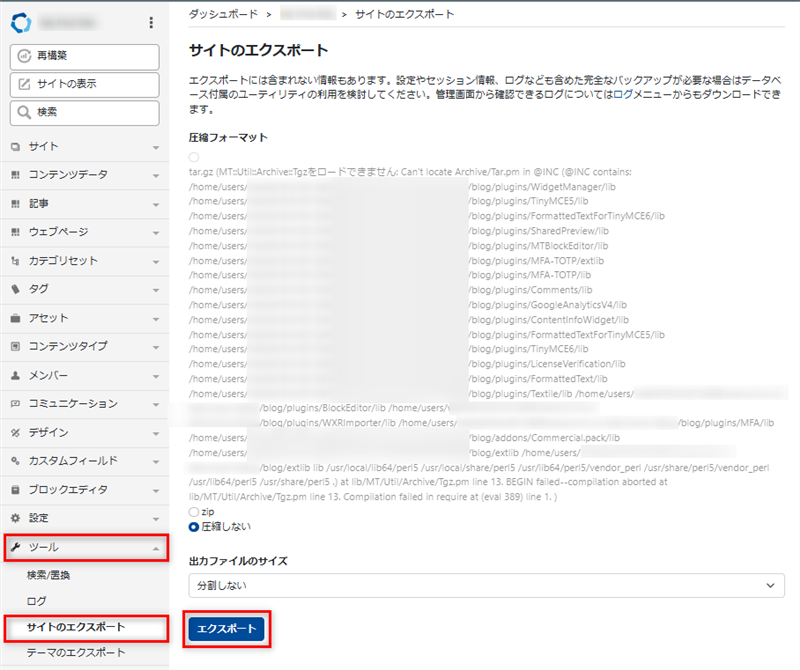Click the tag icon beside タグ
Screen dimensions: 800x670
[15, 290]
